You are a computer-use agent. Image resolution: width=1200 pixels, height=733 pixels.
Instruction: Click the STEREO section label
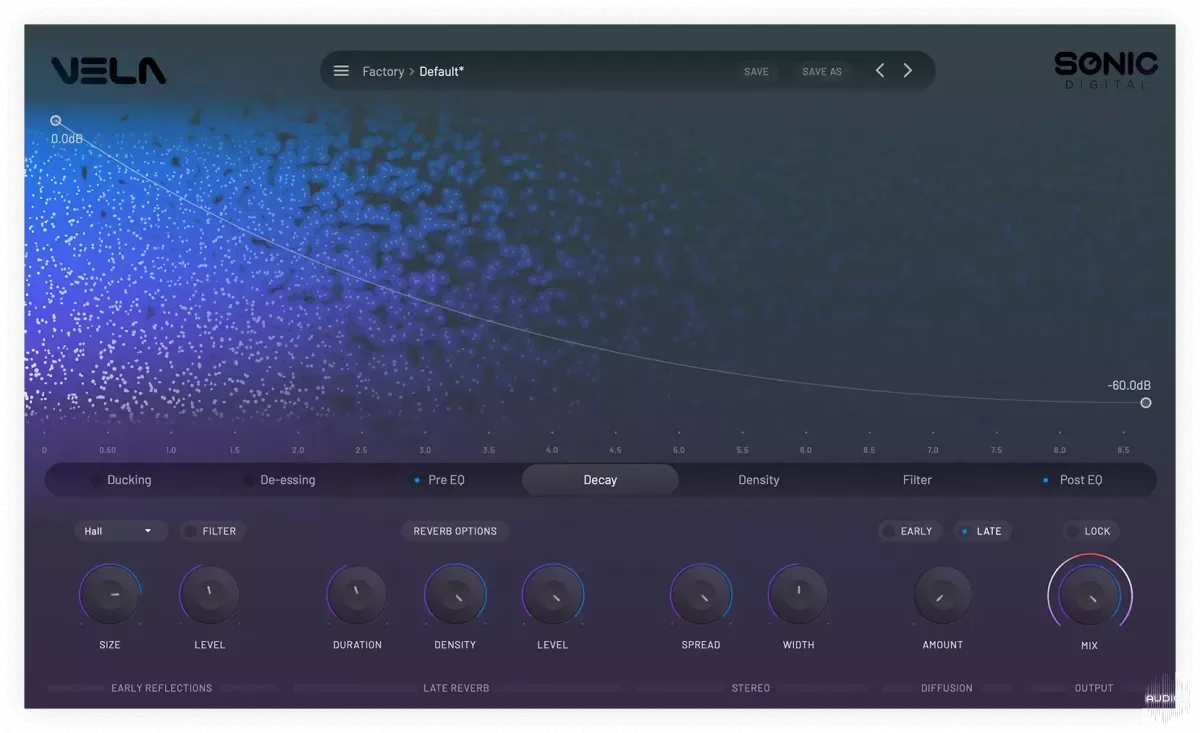(751, 688)
